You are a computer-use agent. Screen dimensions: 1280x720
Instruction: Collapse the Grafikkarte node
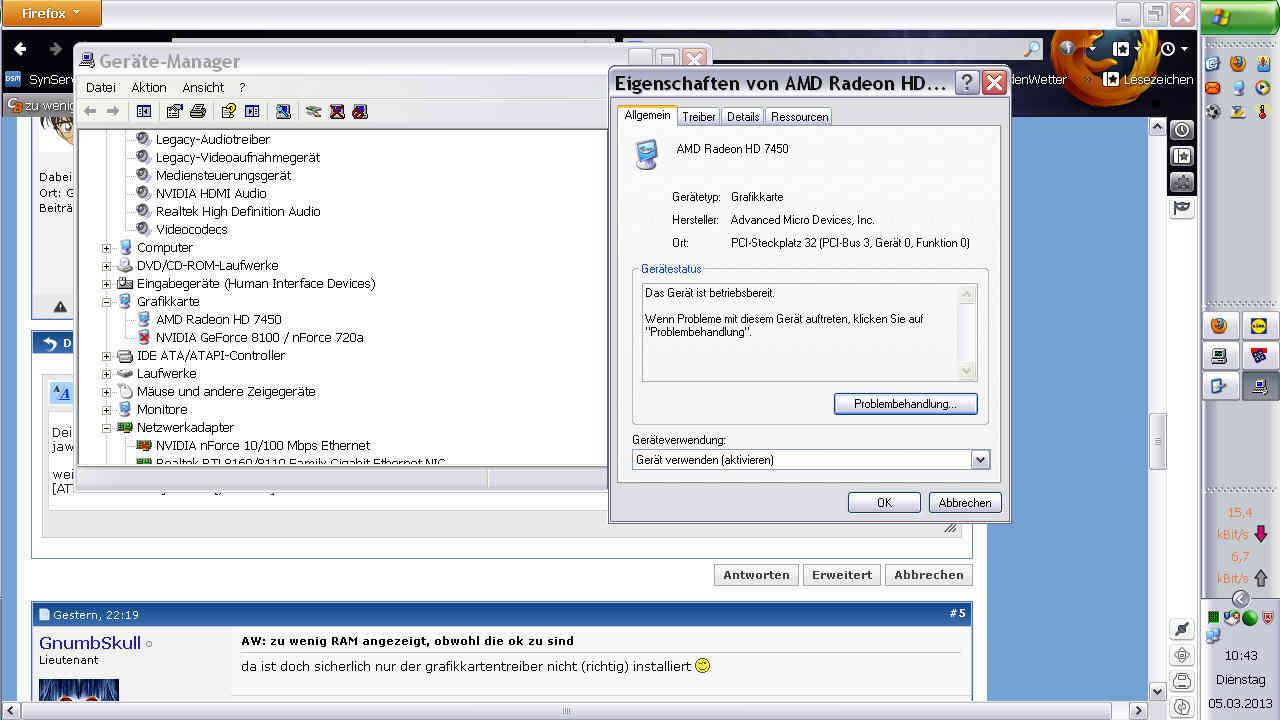coord(107,302)
